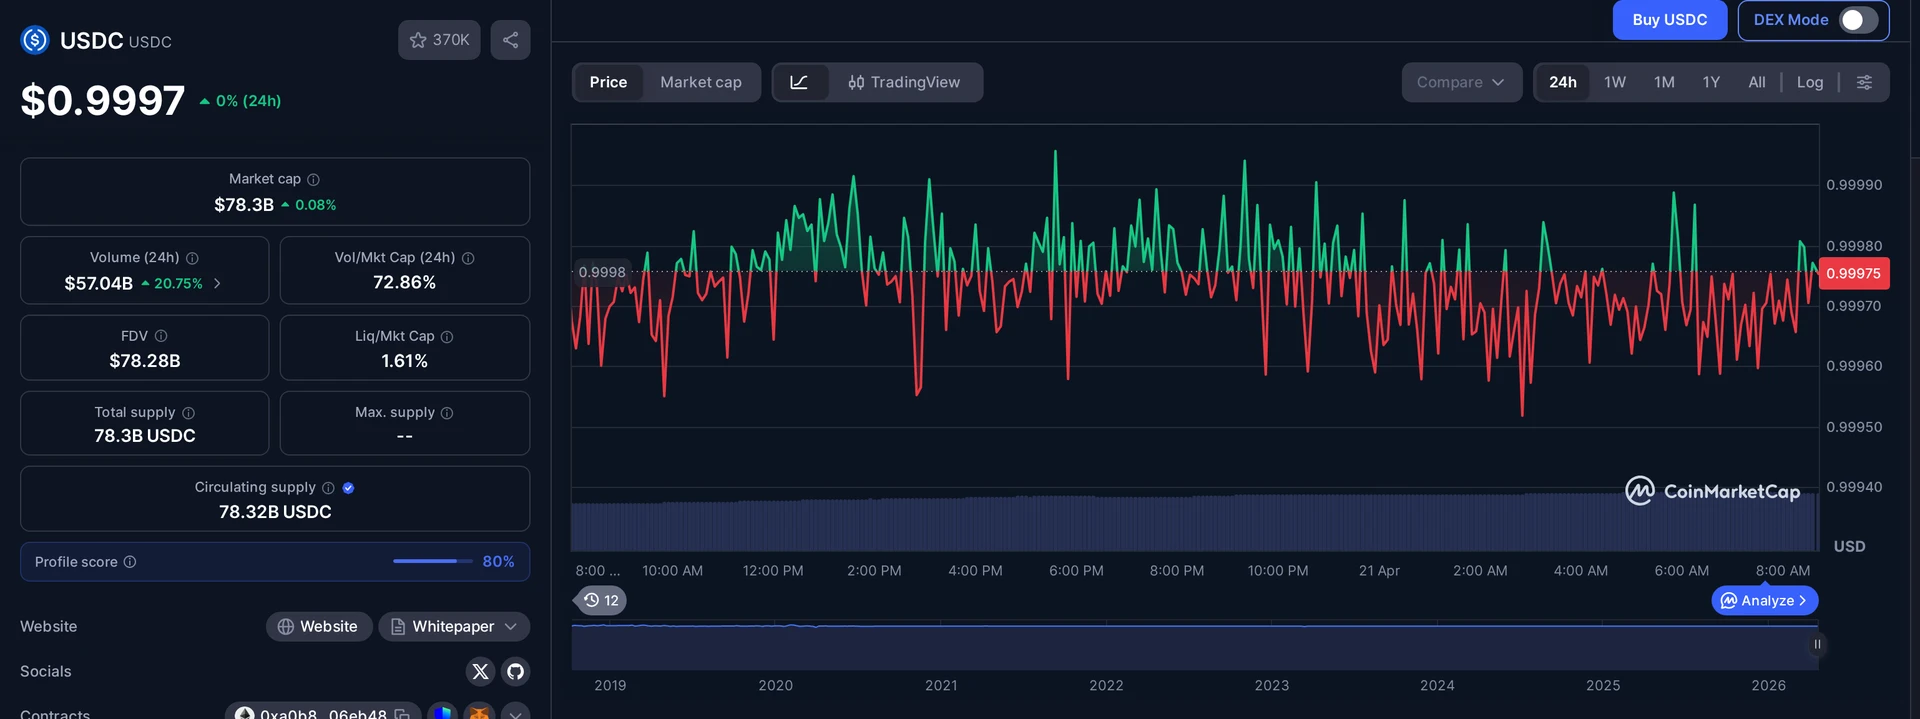
Task: Click the historical range selector strip
Action: click(1194, 646)
